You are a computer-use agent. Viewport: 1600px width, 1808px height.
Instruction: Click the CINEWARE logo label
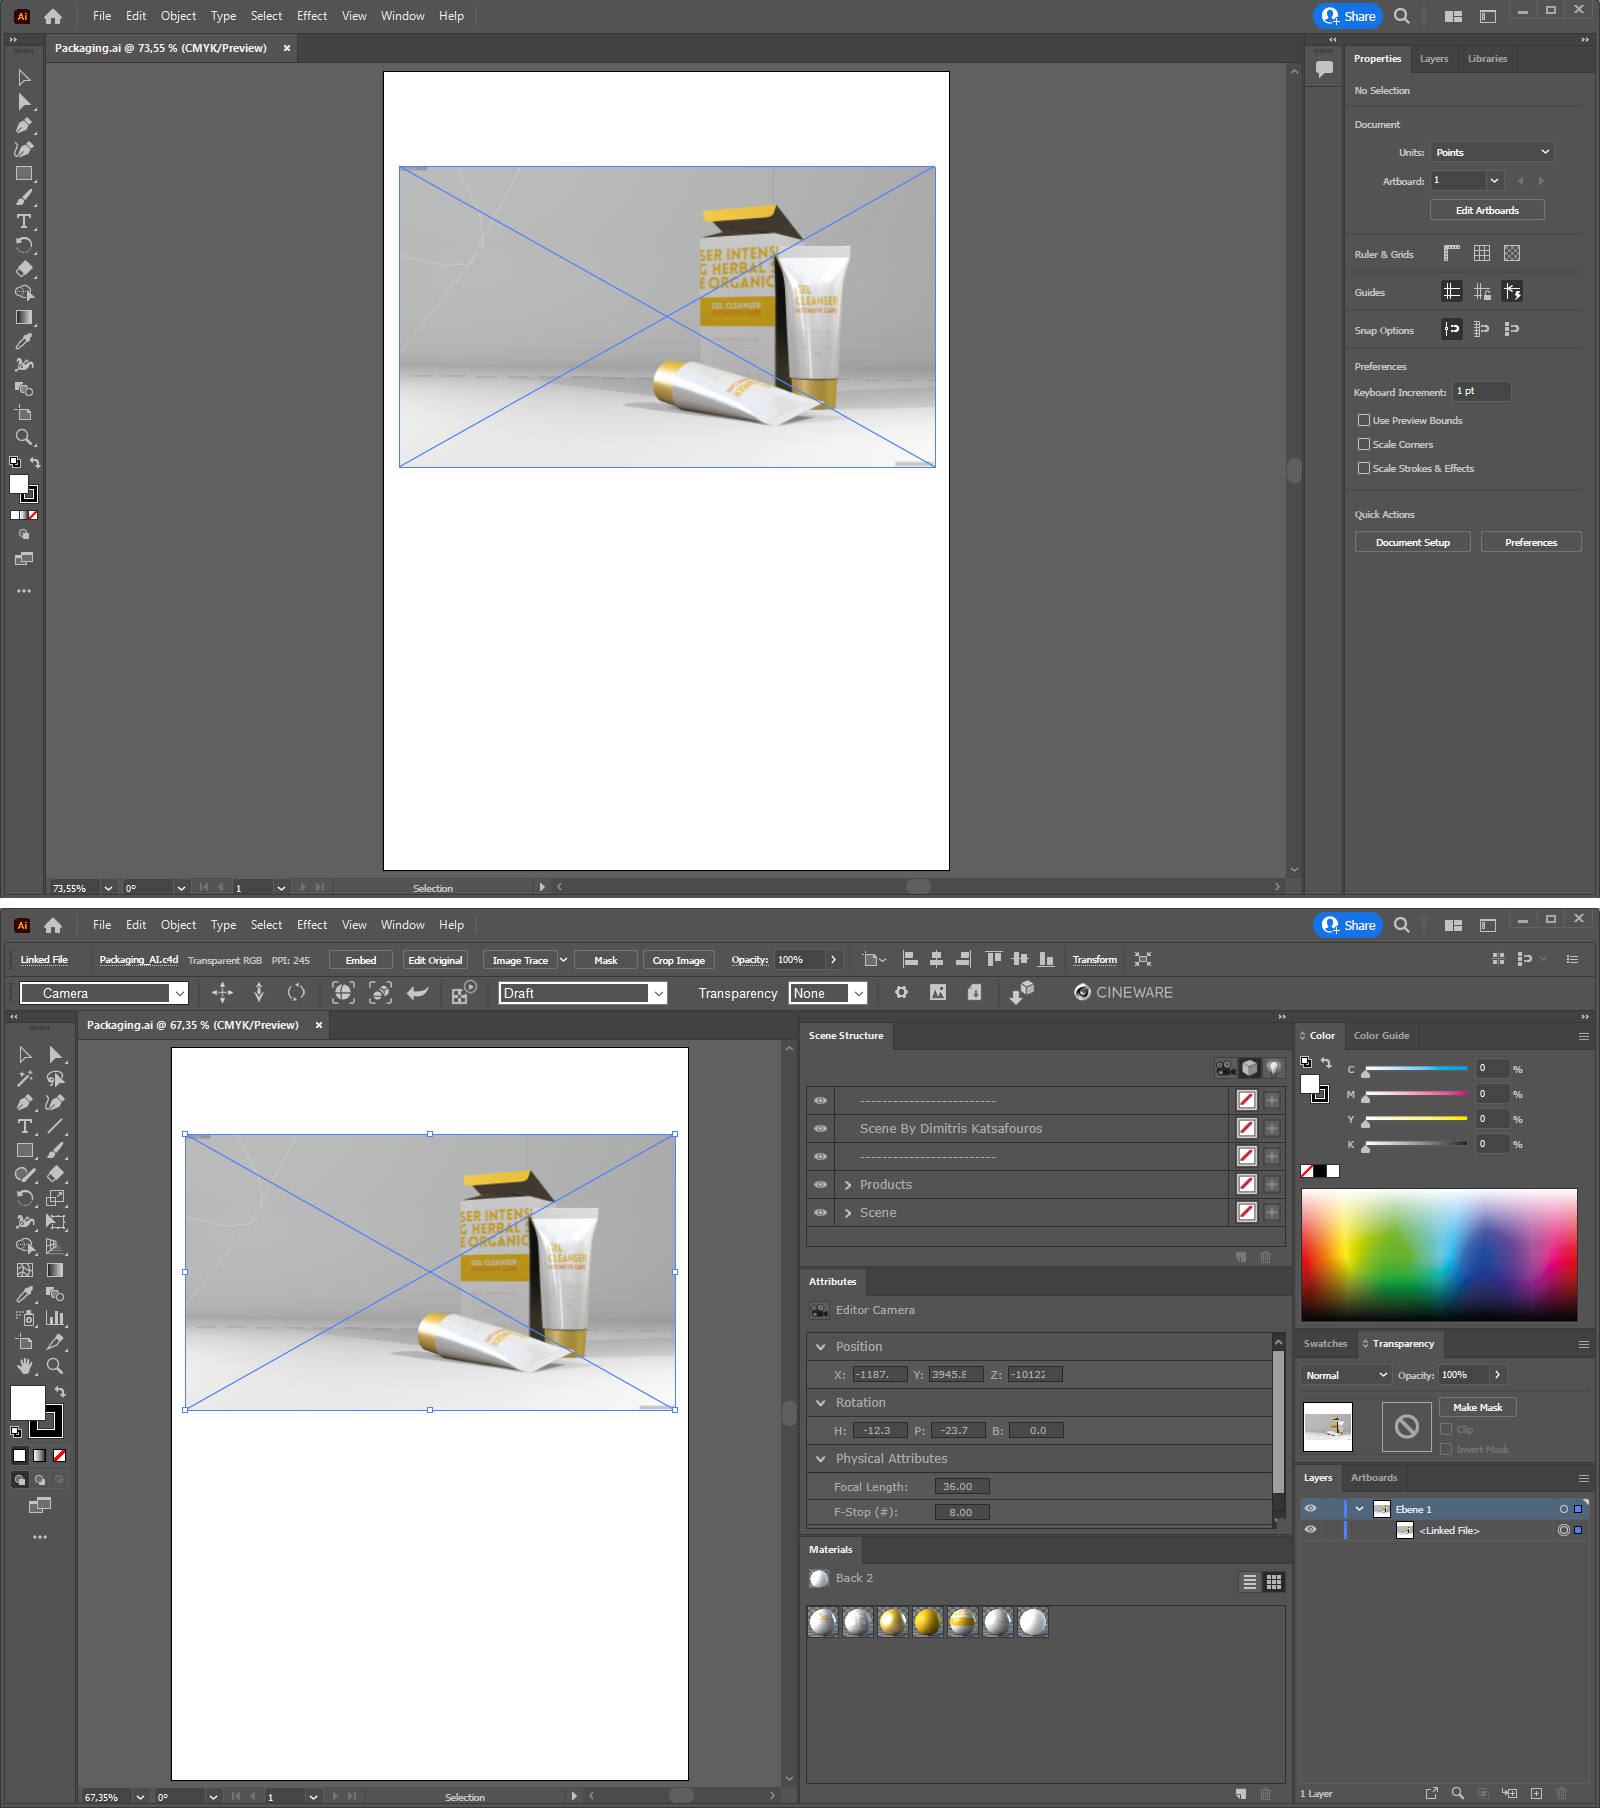click(1123, 992)
